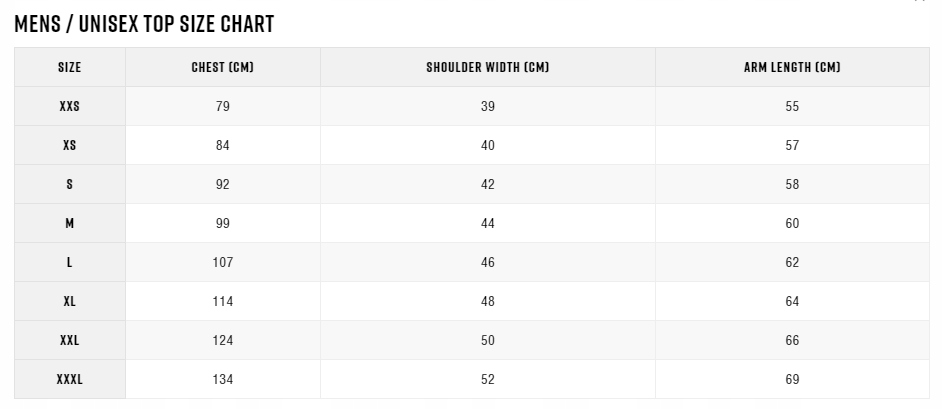
Task: Click the S size row label
Action: coord(70,185)
